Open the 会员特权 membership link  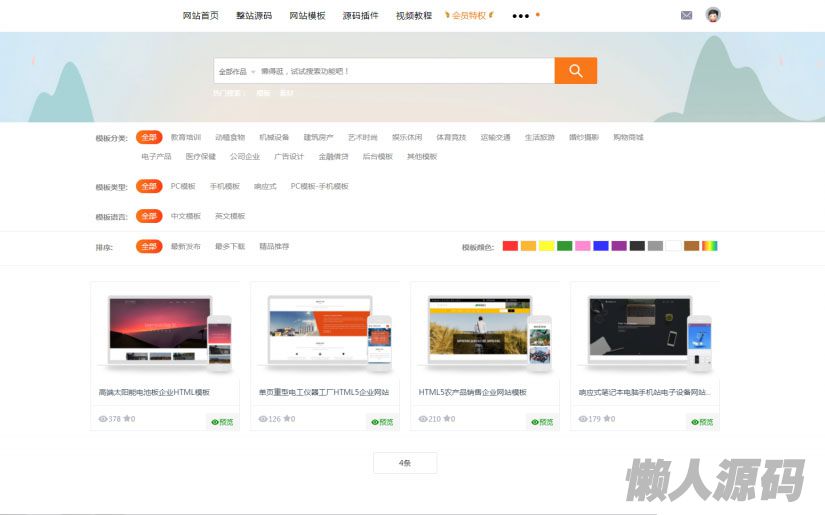tap(469, 16)
